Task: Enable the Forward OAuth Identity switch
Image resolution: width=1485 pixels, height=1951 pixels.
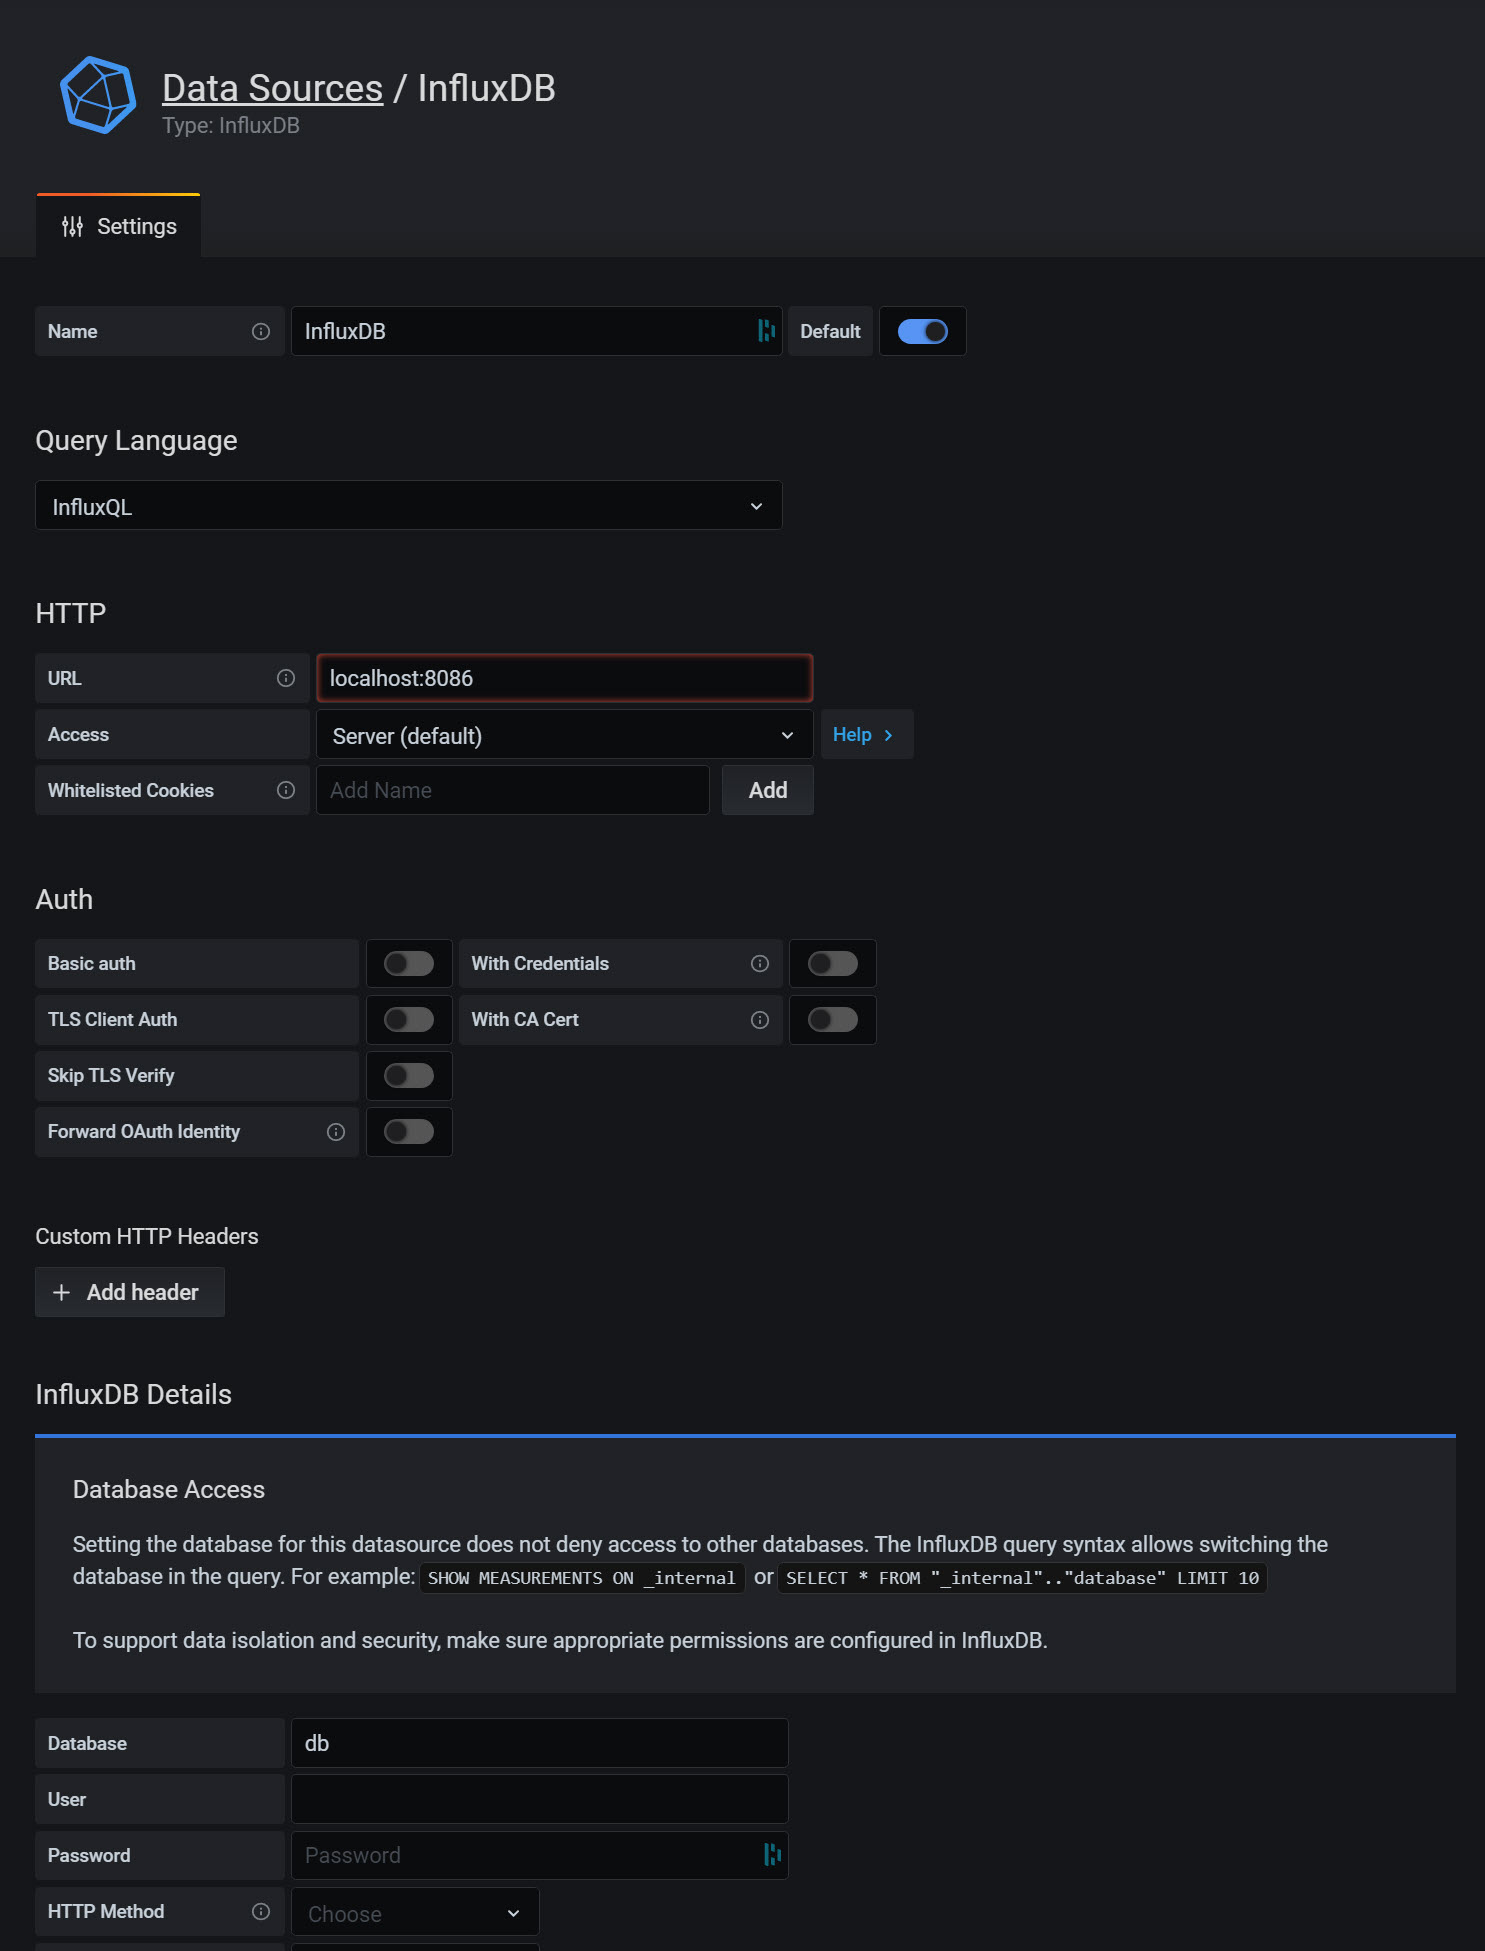Action: 409,1132
